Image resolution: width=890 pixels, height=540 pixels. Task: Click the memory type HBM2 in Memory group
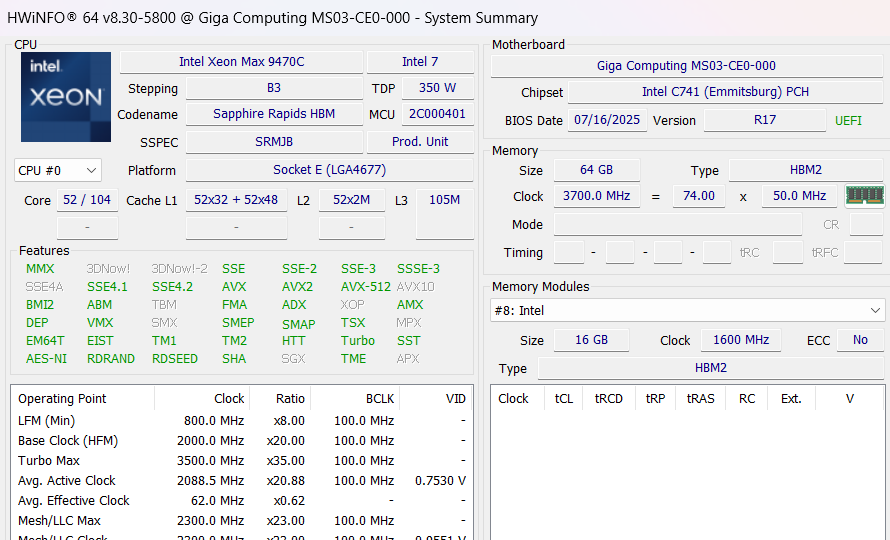[806, 170]
